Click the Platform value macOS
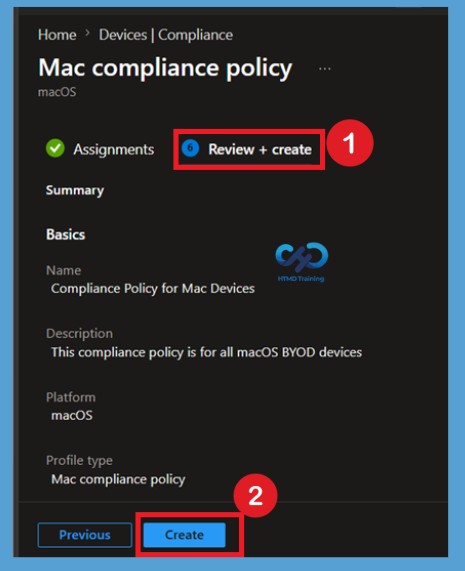 [x=72, y=415]
